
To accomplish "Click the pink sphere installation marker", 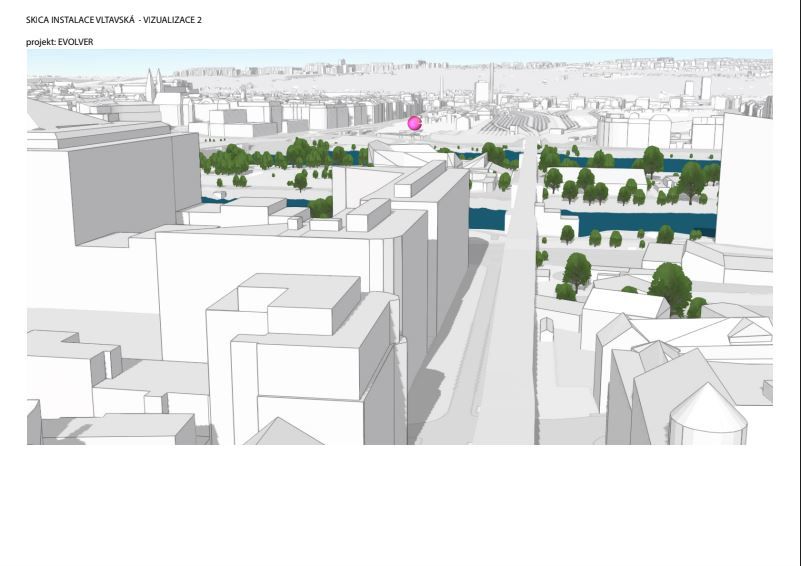I will (415, 123).
